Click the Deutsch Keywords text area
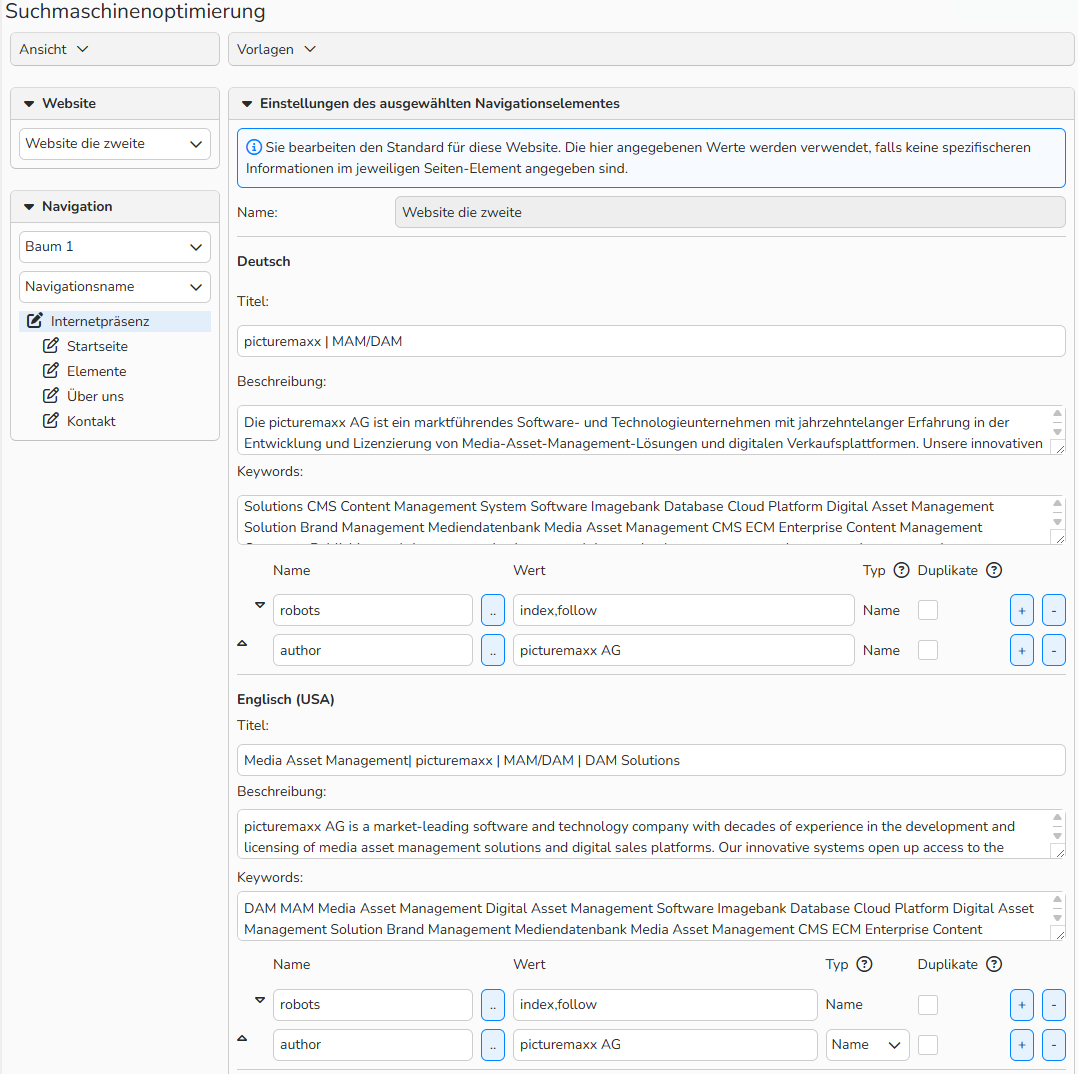Viewport: 1078px width, 1074px height. coord(651,520)
